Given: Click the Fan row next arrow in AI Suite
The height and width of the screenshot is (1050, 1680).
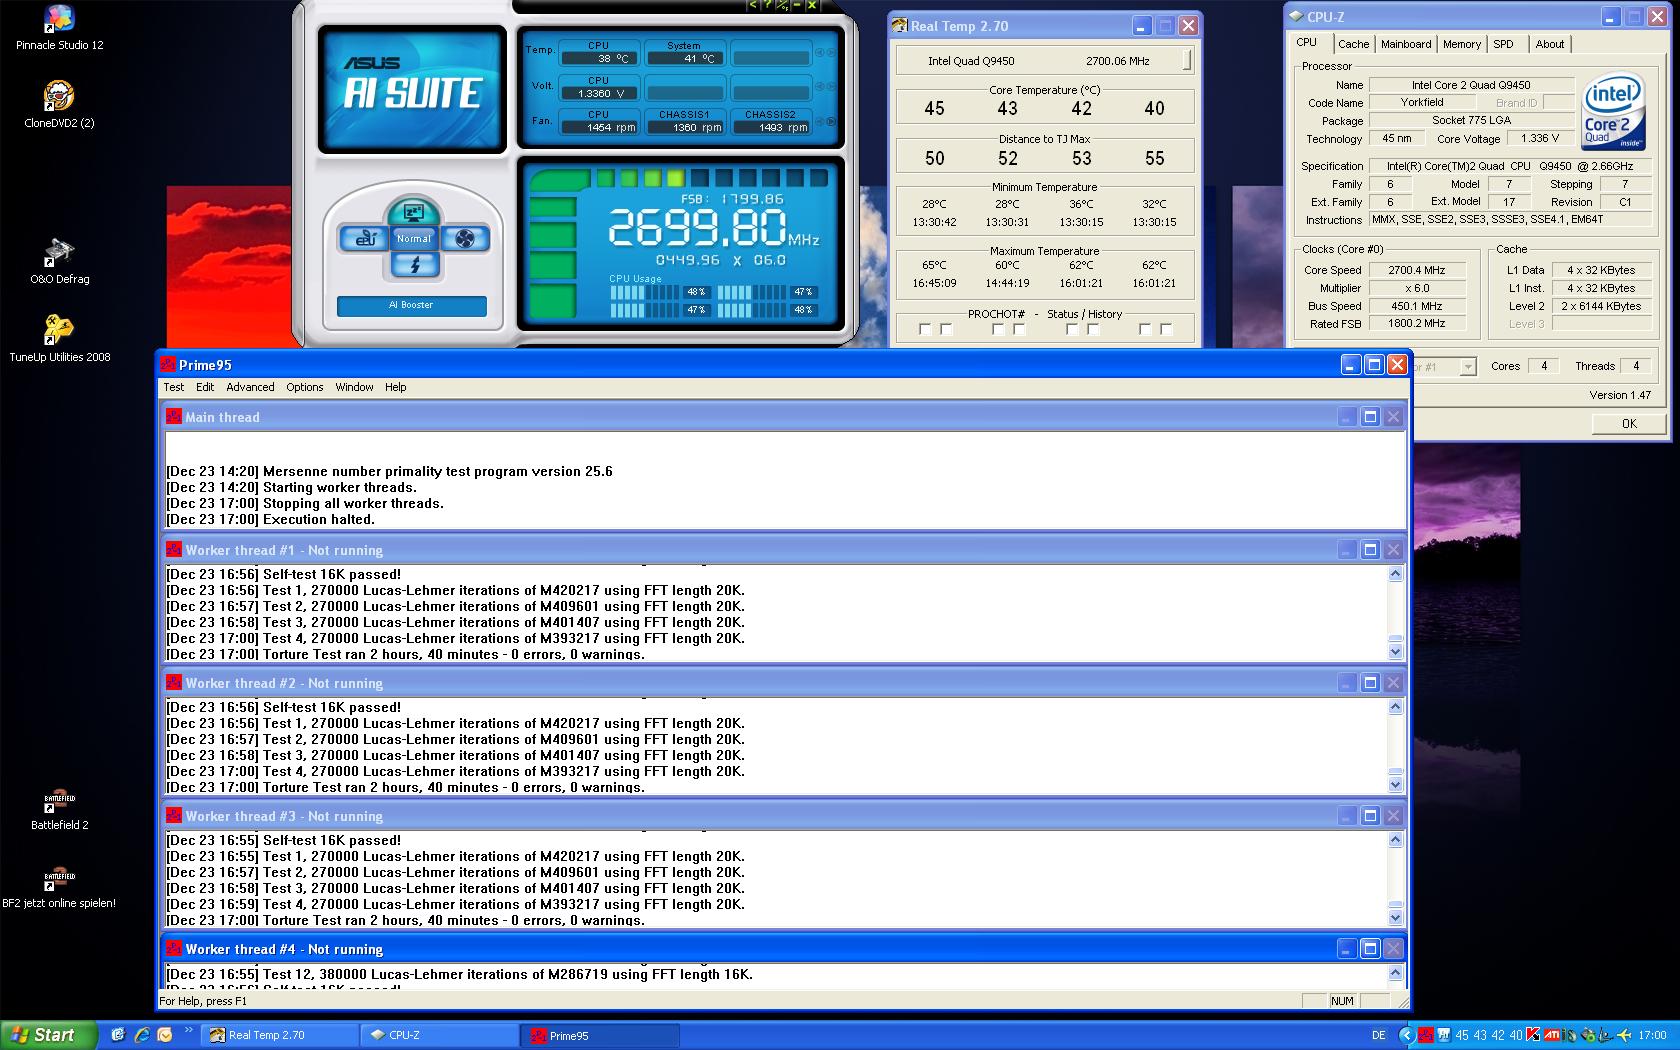Looking at the screenshot, I should (x=831, y=122).
